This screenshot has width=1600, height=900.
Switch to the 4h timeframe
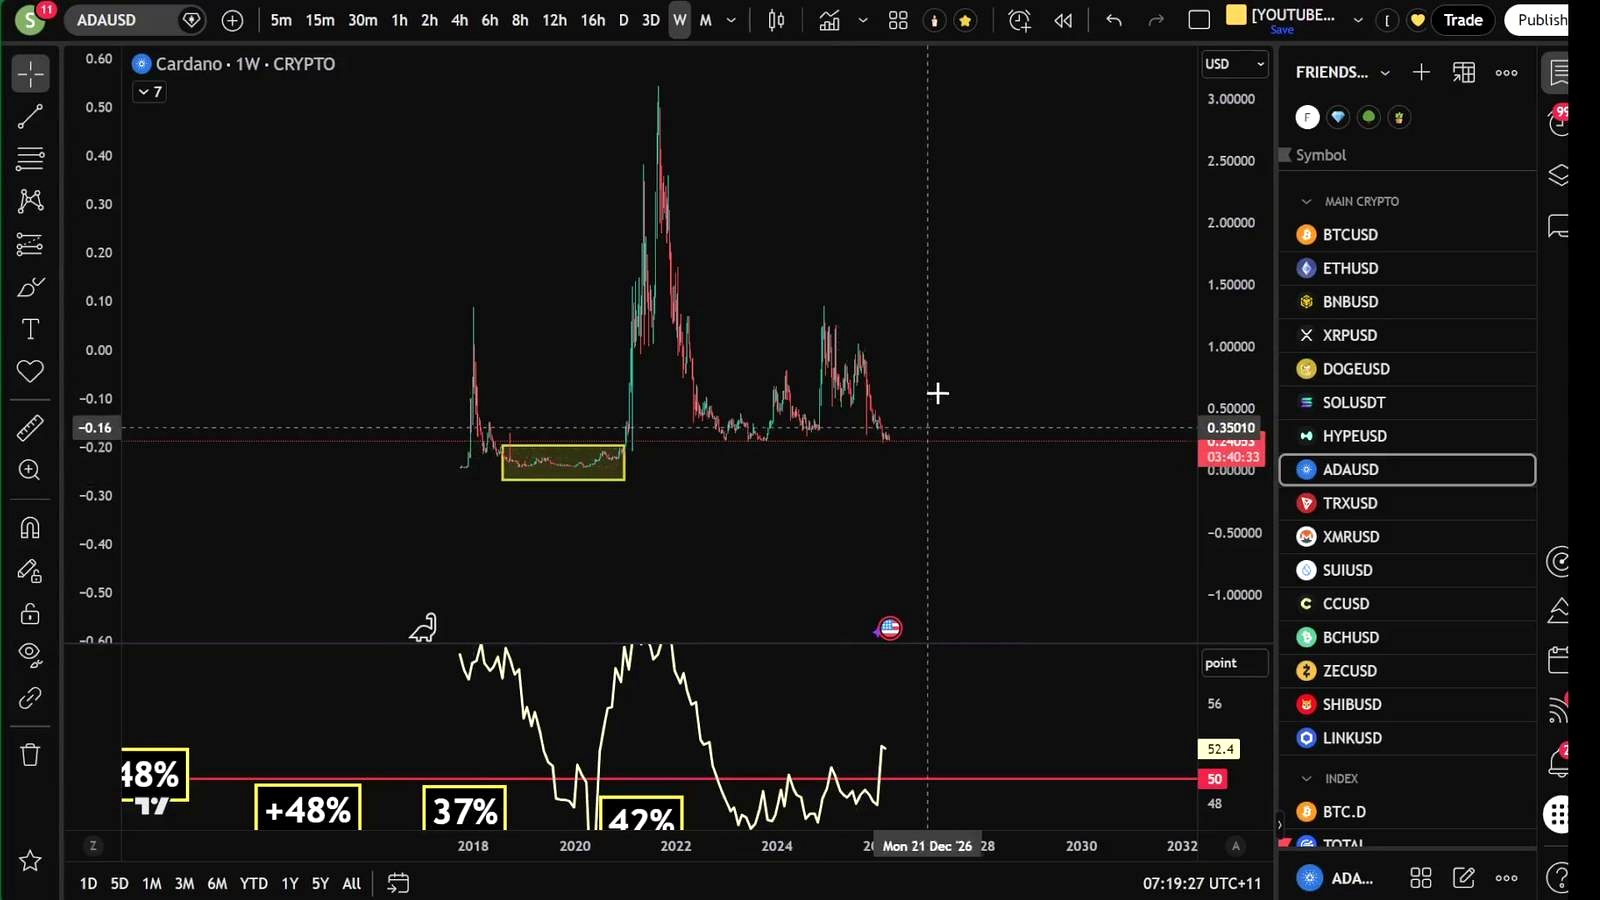[x=459, y=20]
